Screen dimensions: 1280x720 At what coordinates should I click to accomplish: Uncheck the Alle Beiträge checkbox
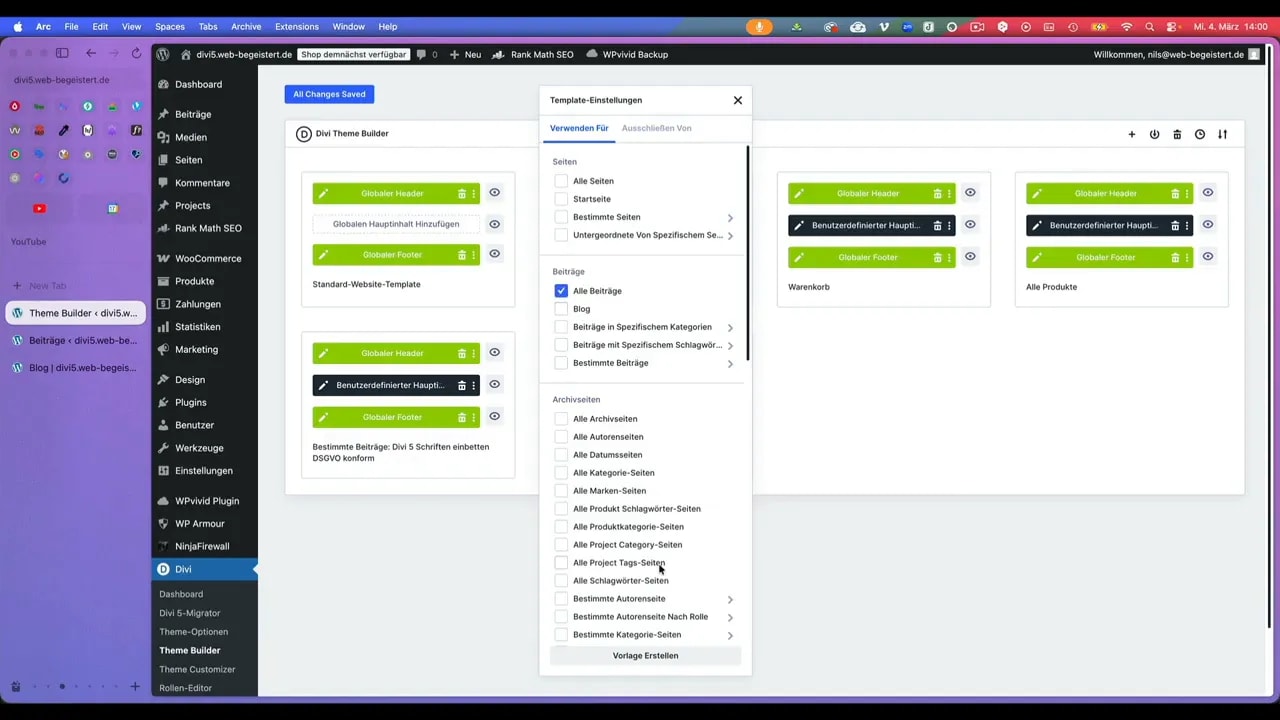tap(561, 291)
